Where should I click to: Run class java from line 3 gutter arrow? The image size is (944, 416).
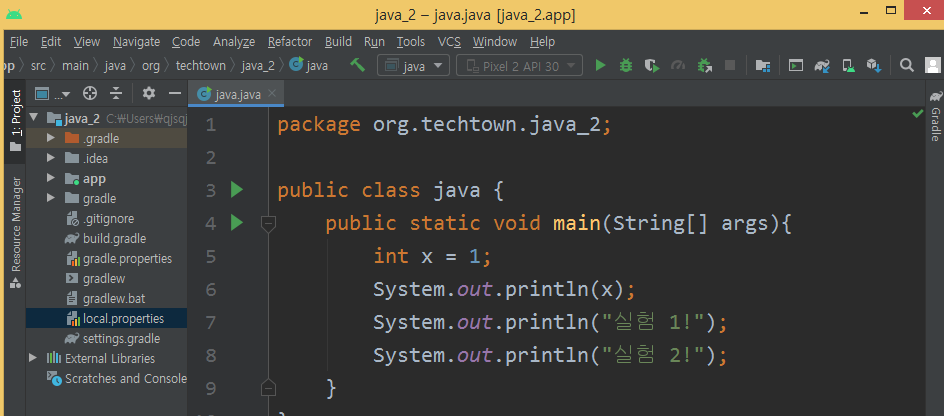(237, 190)
